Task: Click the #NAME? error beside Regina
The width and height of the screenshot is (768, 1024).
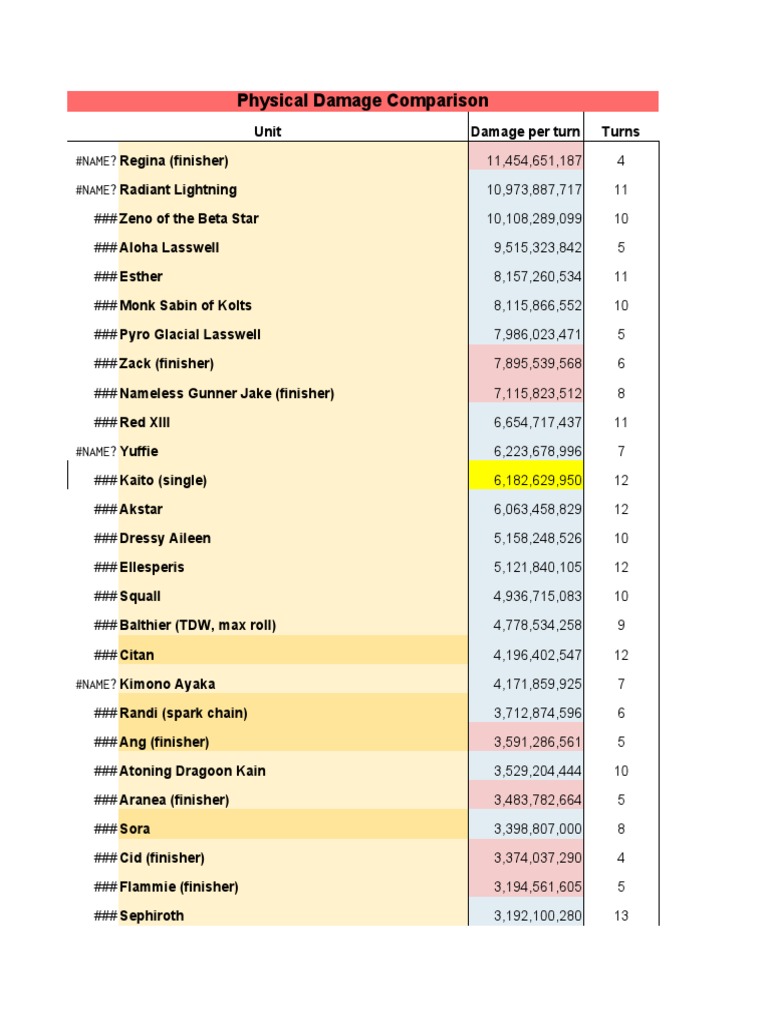Action: pos(96,161)
